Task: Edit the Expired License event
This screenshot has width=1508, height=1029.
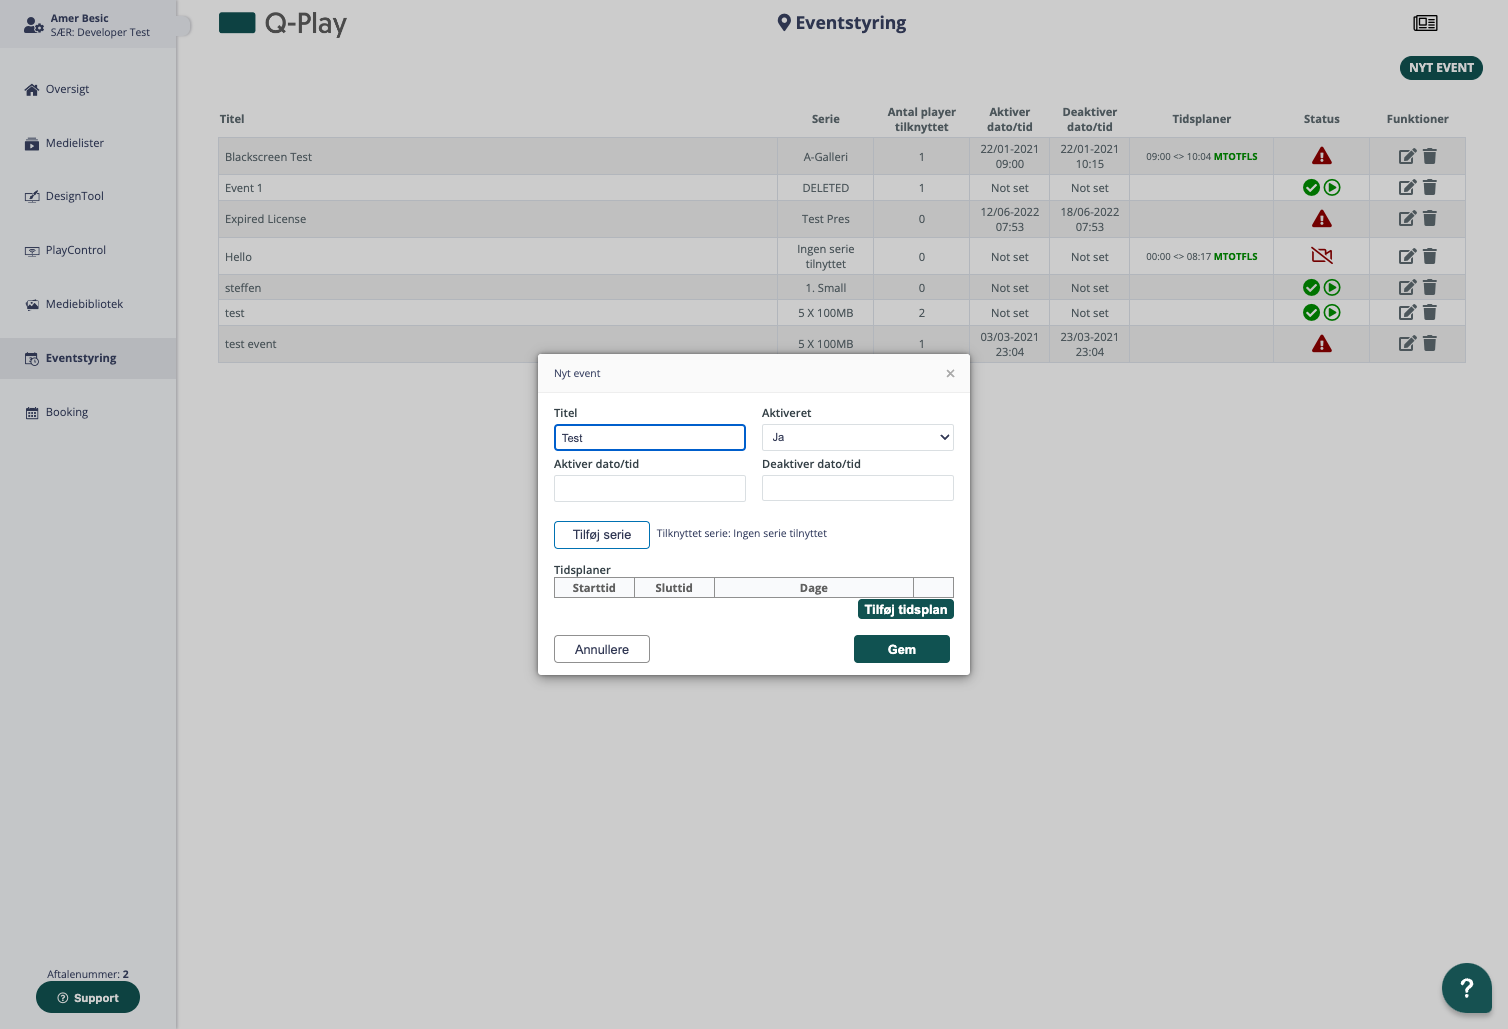Action: coord(1407,218)
